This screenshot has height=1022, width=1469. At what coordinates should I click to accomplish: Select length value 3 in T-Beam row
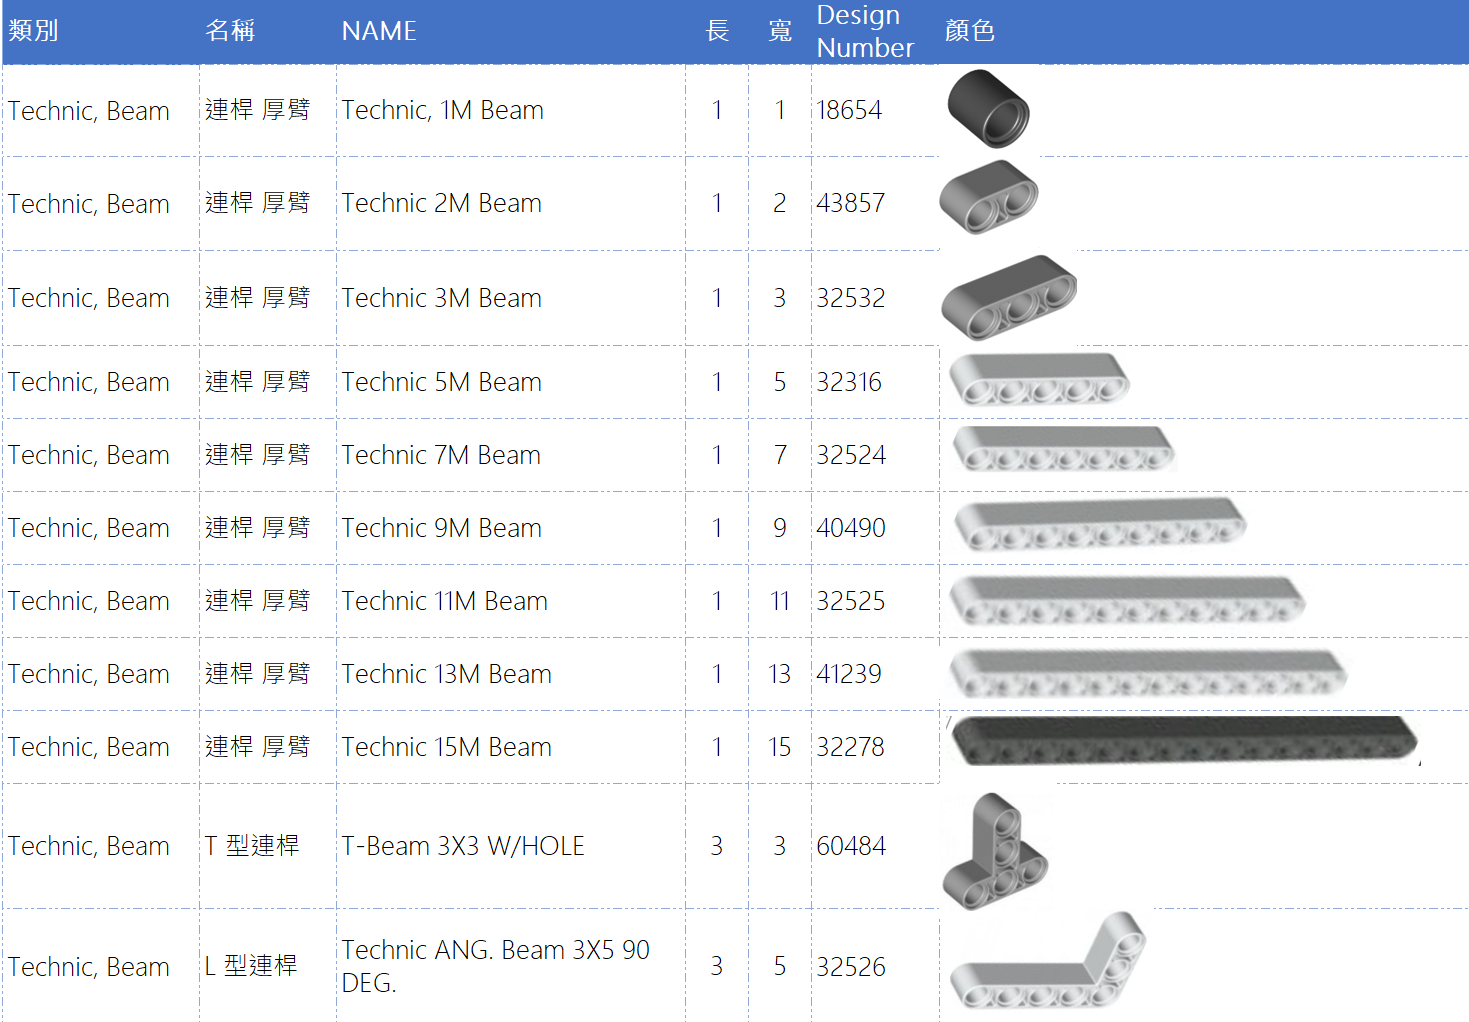click(x=717, y=846)
